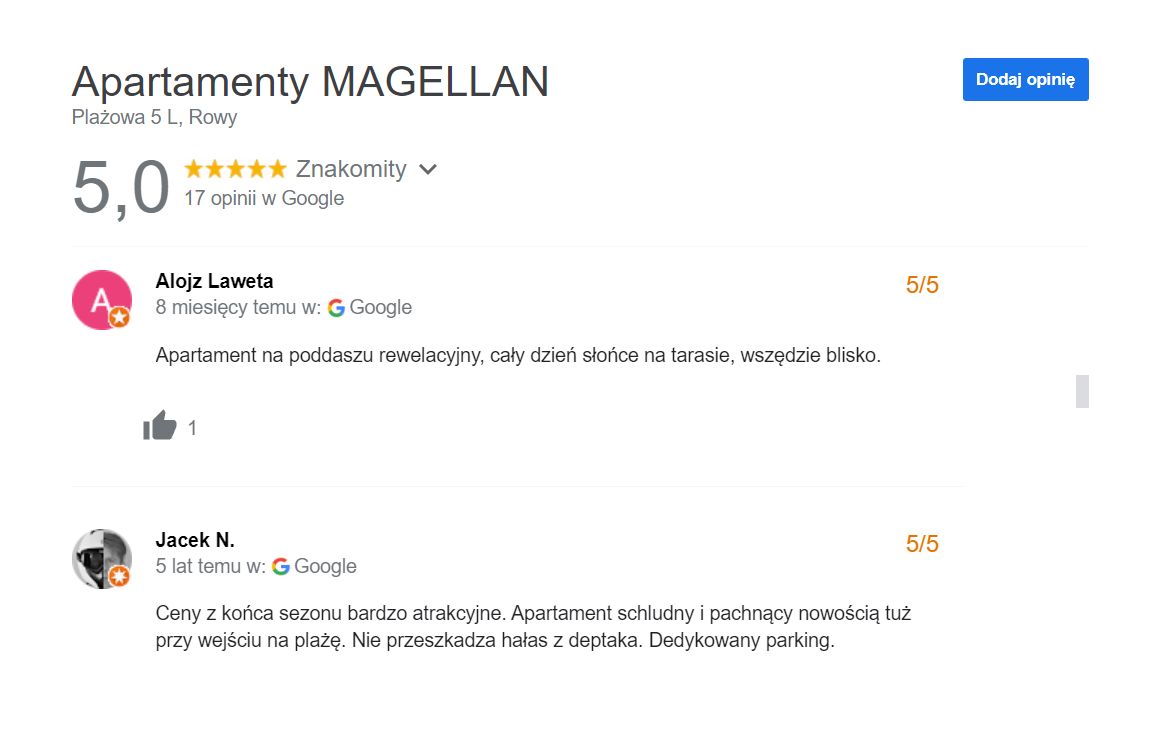The width and height of the screenshot is (1162, 730).
Task: Click the thumbs up icon on Alojz Laweta's review
Action: 159,426
